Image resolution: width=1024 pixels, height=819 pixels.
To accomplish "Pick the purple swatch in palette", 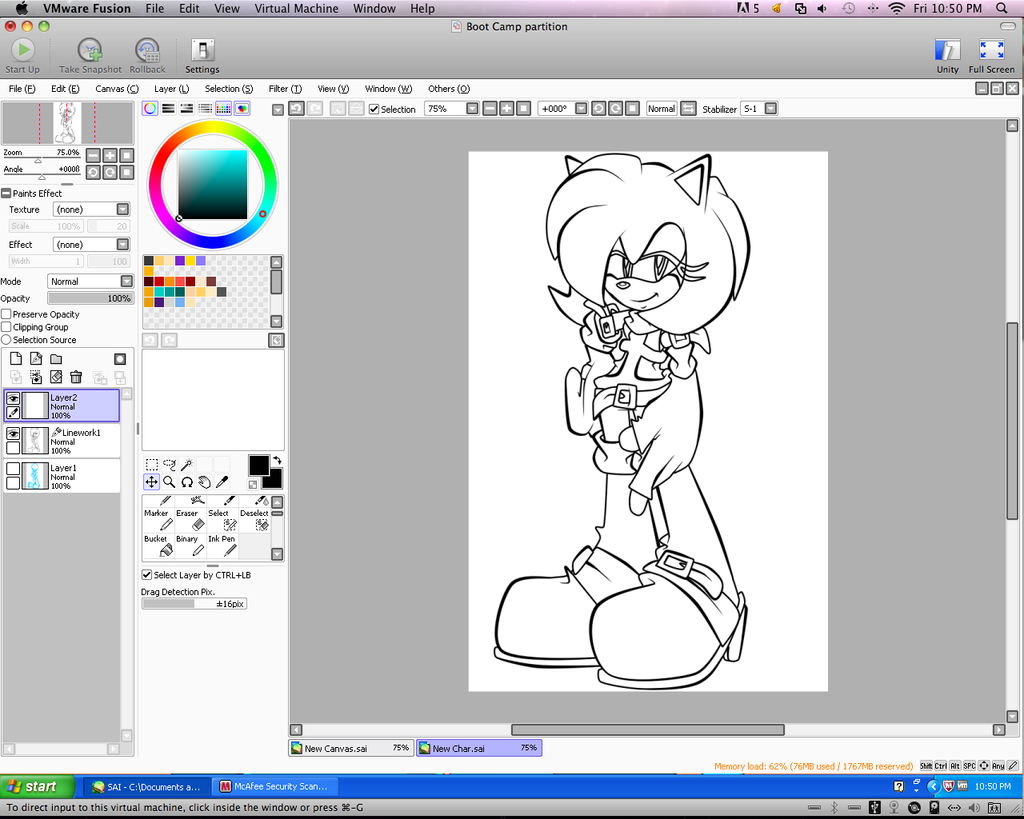I will [180, 261].
